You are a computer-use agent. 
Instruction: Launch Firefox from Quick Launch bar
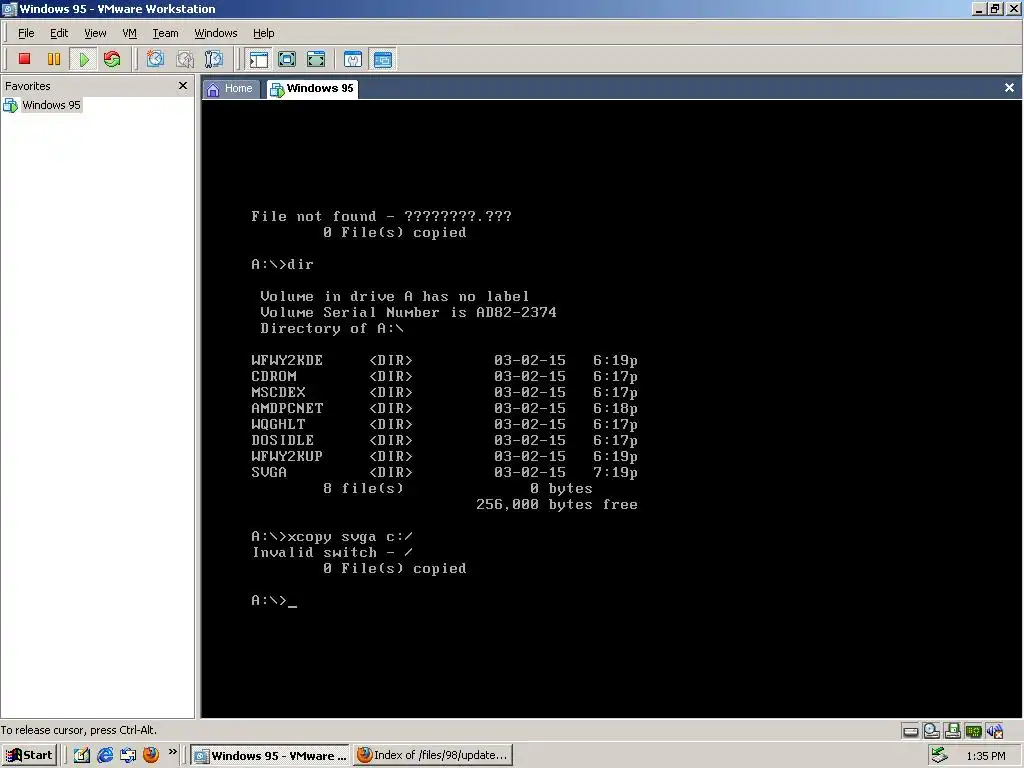pyautogui.click(x=151, y=755)
